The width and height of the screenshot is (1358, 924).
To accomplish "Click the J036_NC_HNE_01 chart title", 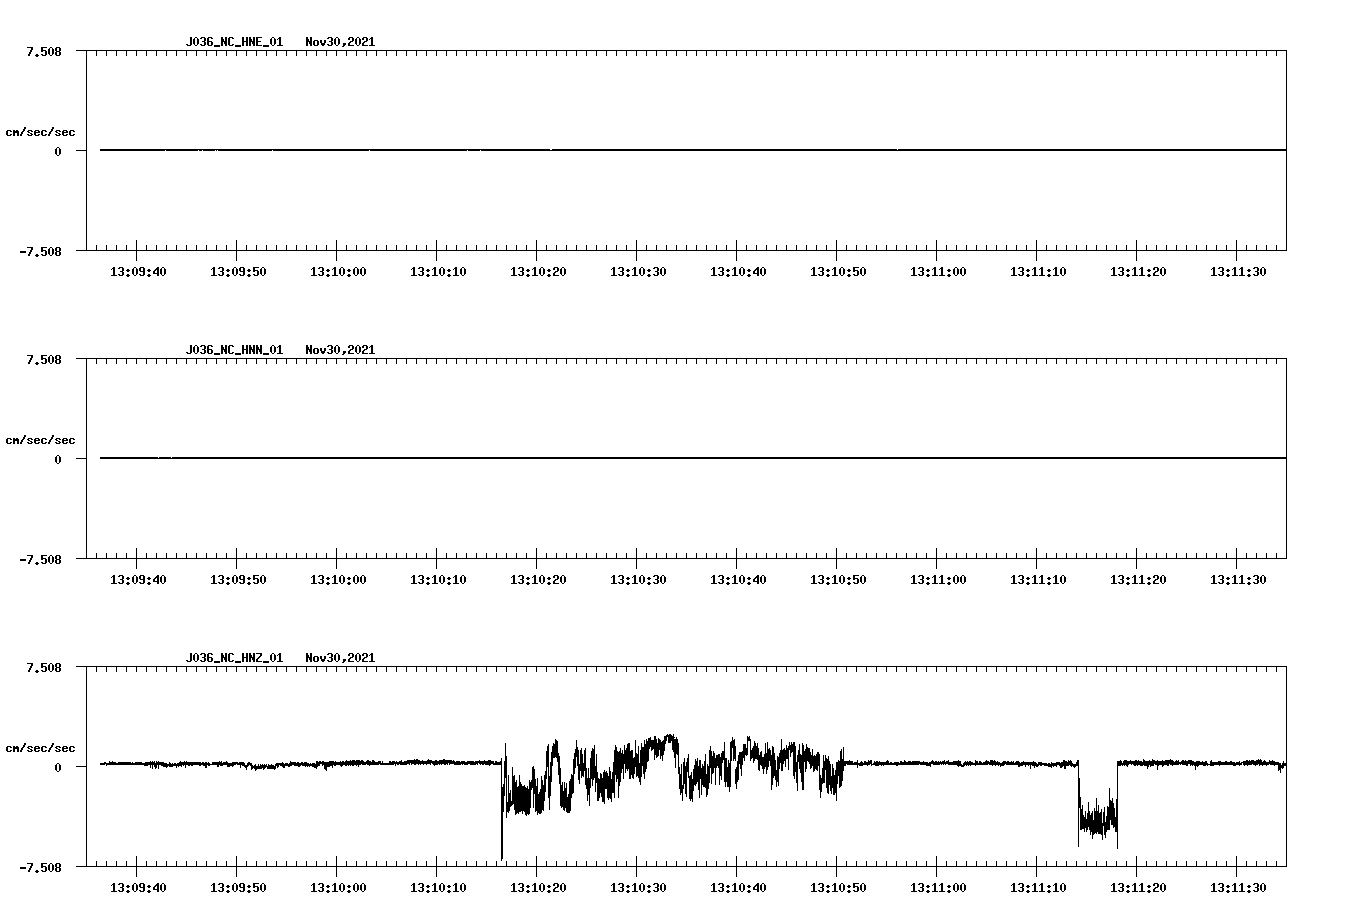I will coord(234,42).
